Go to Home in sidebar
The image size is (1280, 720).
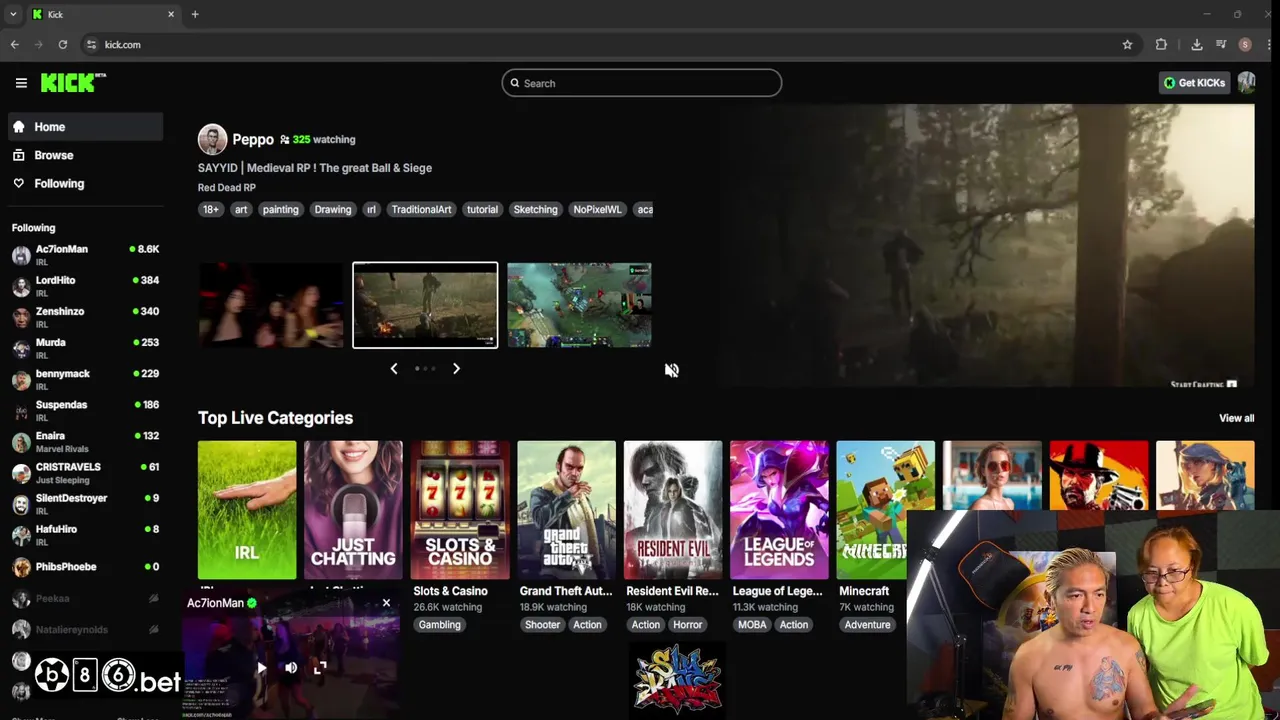click(x=85, y=127)
